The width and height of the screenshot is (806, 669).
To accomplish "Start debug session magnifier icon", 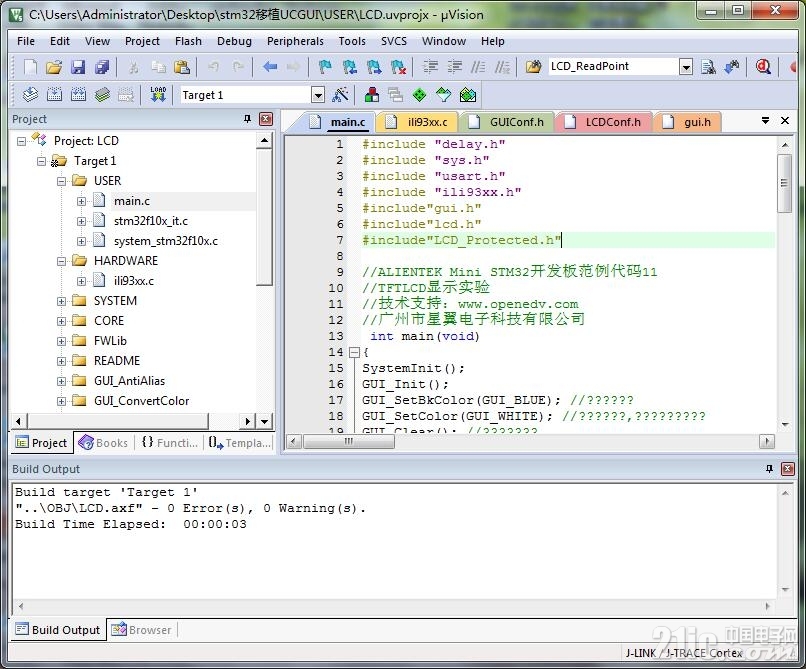I will point(763,66).
